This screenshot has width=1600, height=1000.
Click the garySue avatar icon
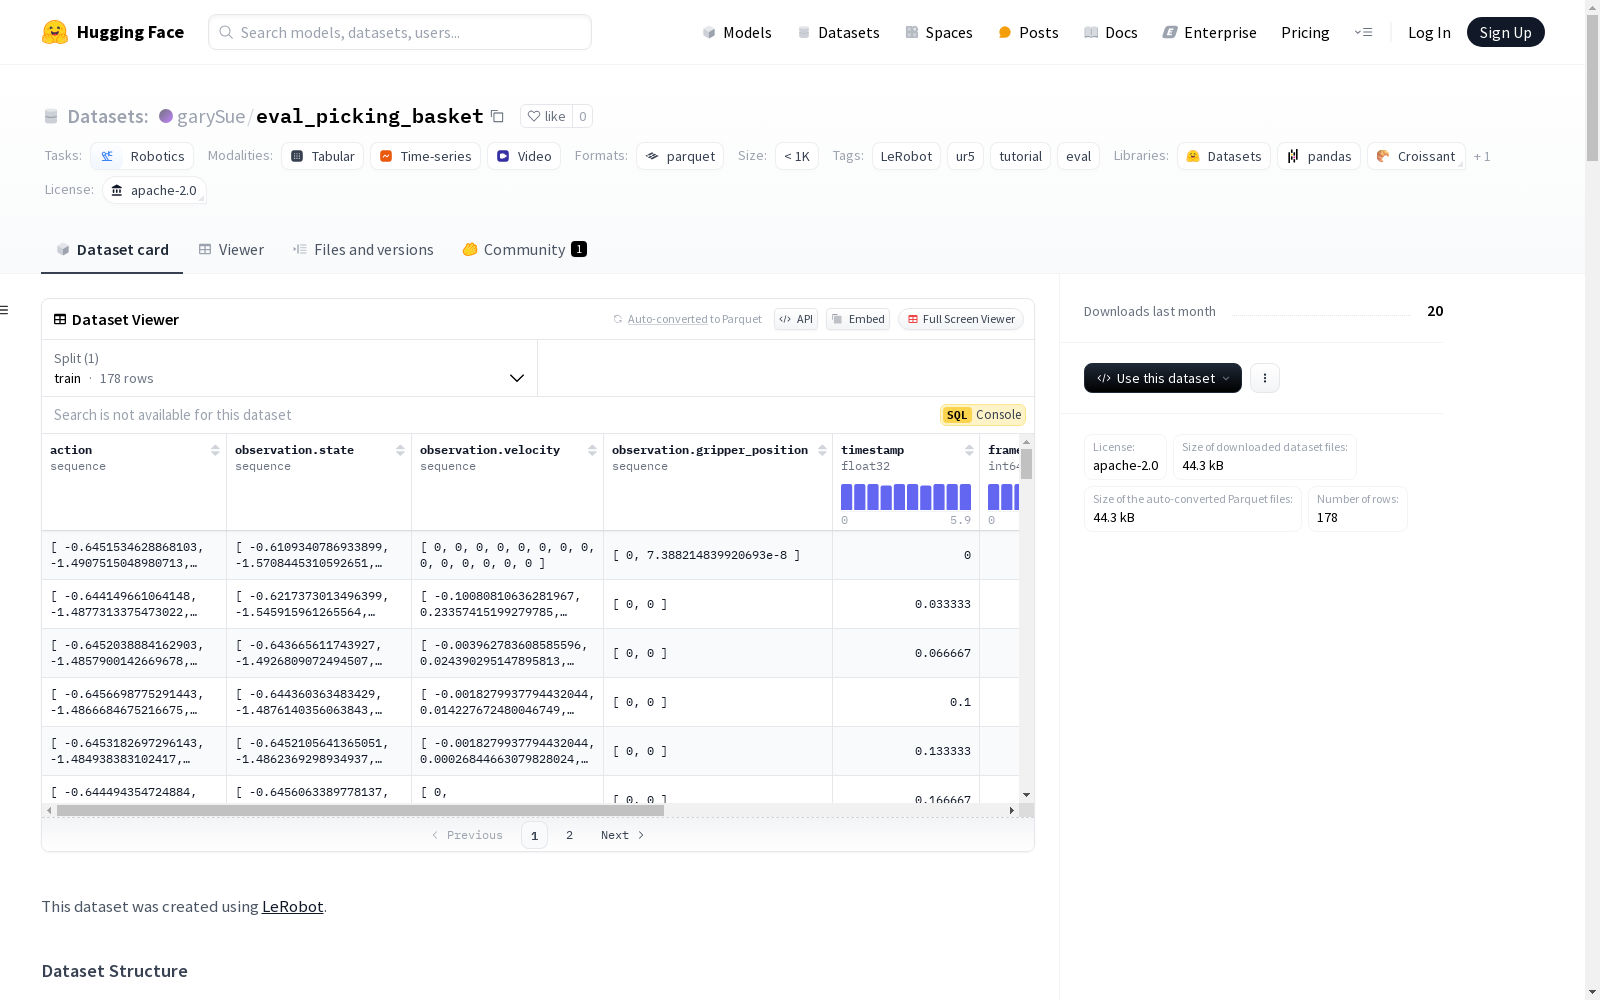click(166, 116)
